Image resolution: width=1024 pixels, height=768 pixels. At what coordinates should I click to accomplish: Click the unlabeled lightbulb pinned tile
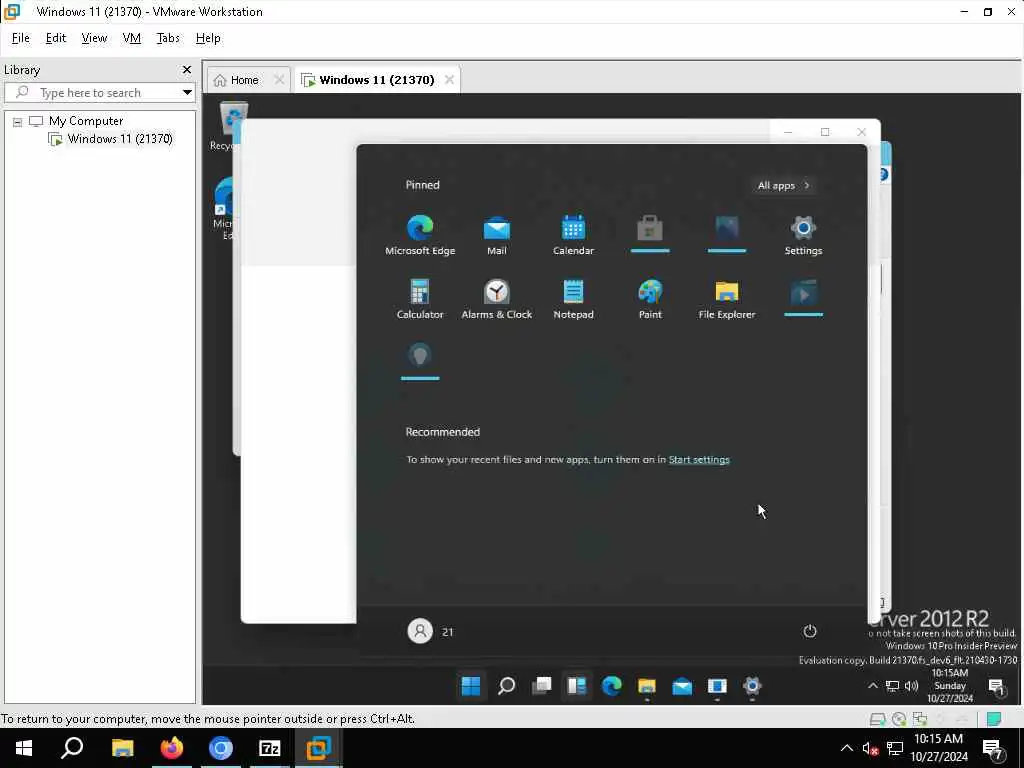click(420, 356)
